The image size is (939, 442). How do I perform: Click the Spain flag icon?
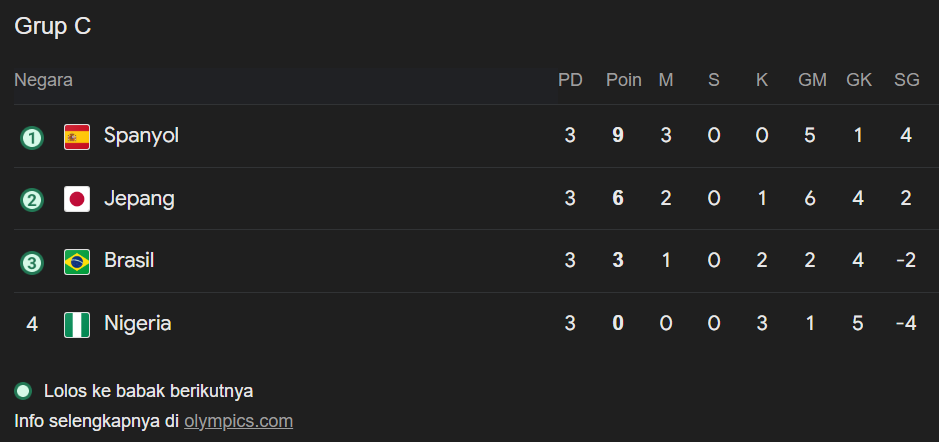tap(77, 136)
